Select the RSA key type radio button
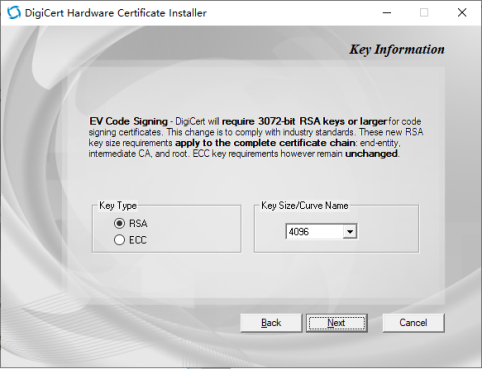The height and width of the screenshot is (369, 482). tap(119, 223)
